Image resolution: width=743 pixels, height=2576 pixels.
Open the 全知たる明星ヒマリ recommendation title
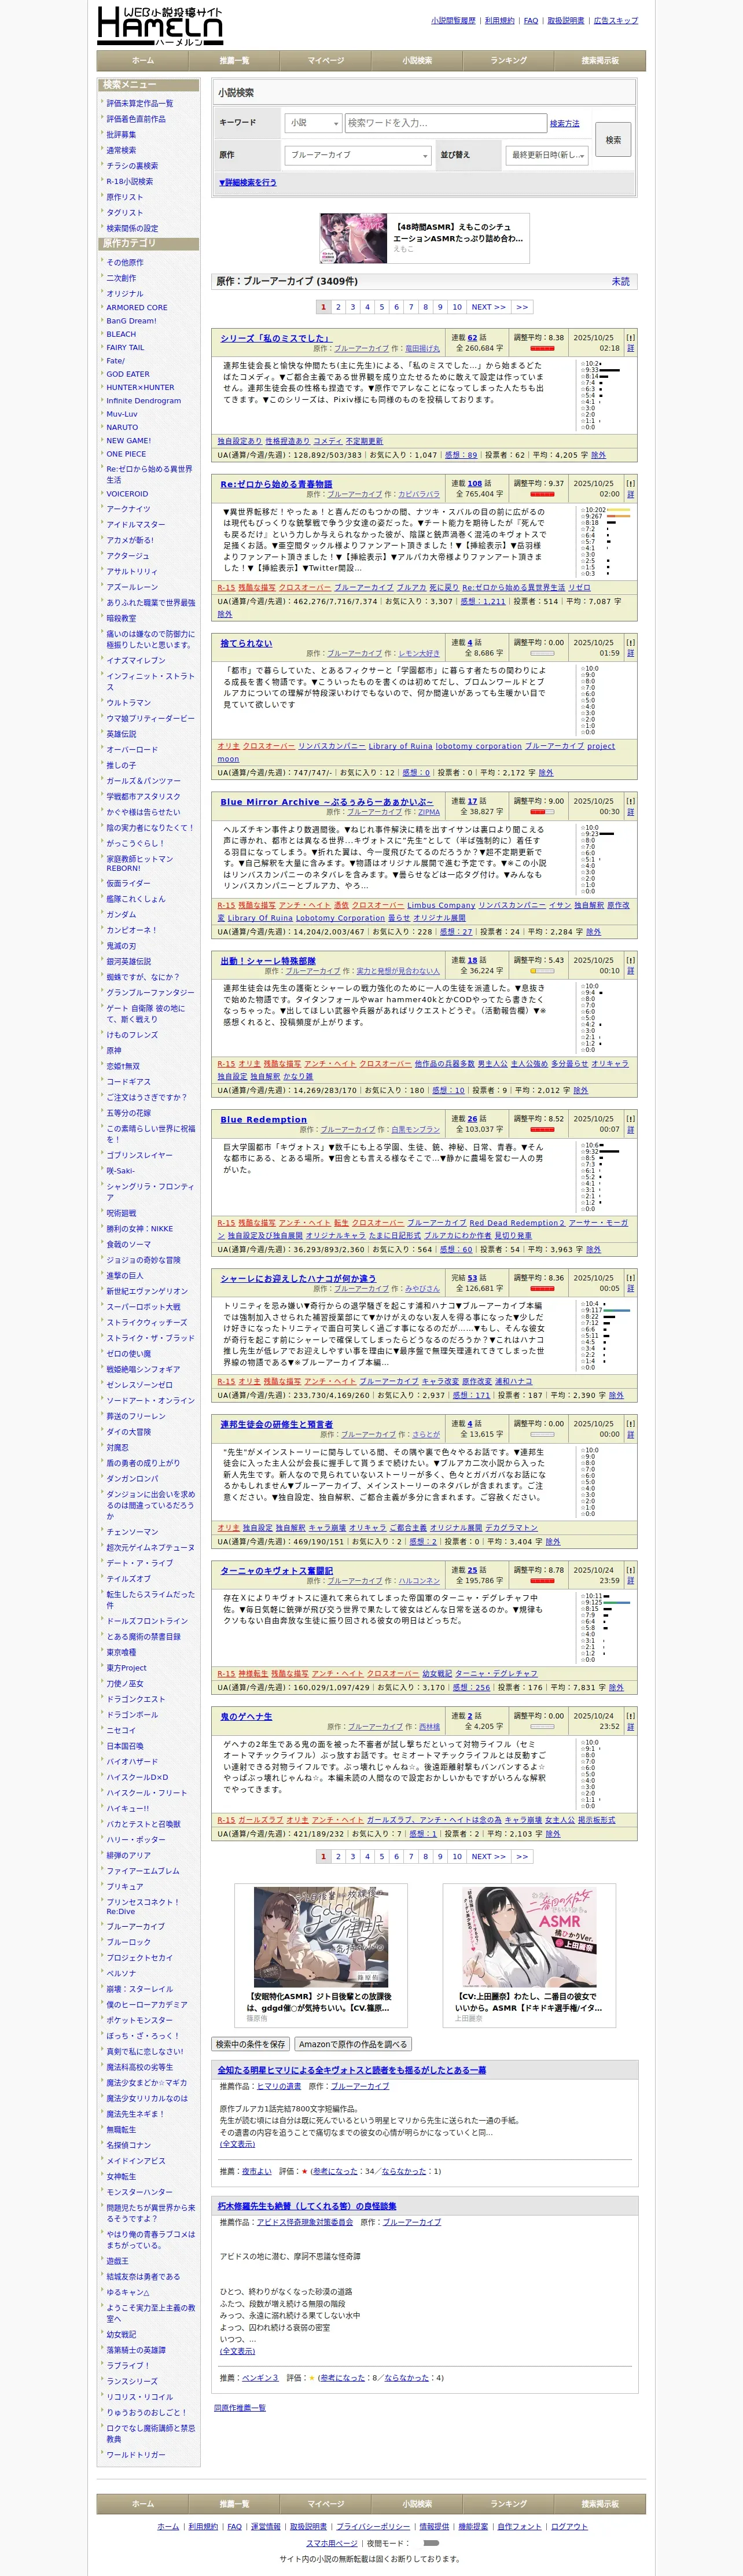pyautogui.click(x=352, y=2070)
